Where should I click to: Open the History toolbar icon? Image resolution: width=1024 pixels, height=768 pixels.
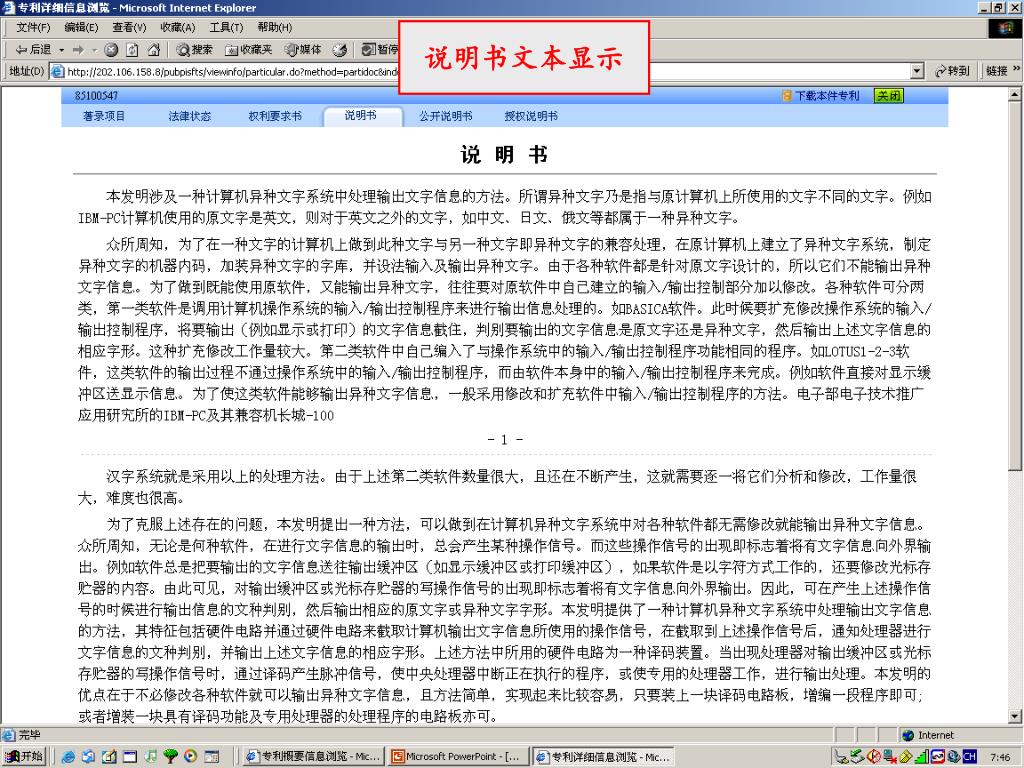point(340,50)
